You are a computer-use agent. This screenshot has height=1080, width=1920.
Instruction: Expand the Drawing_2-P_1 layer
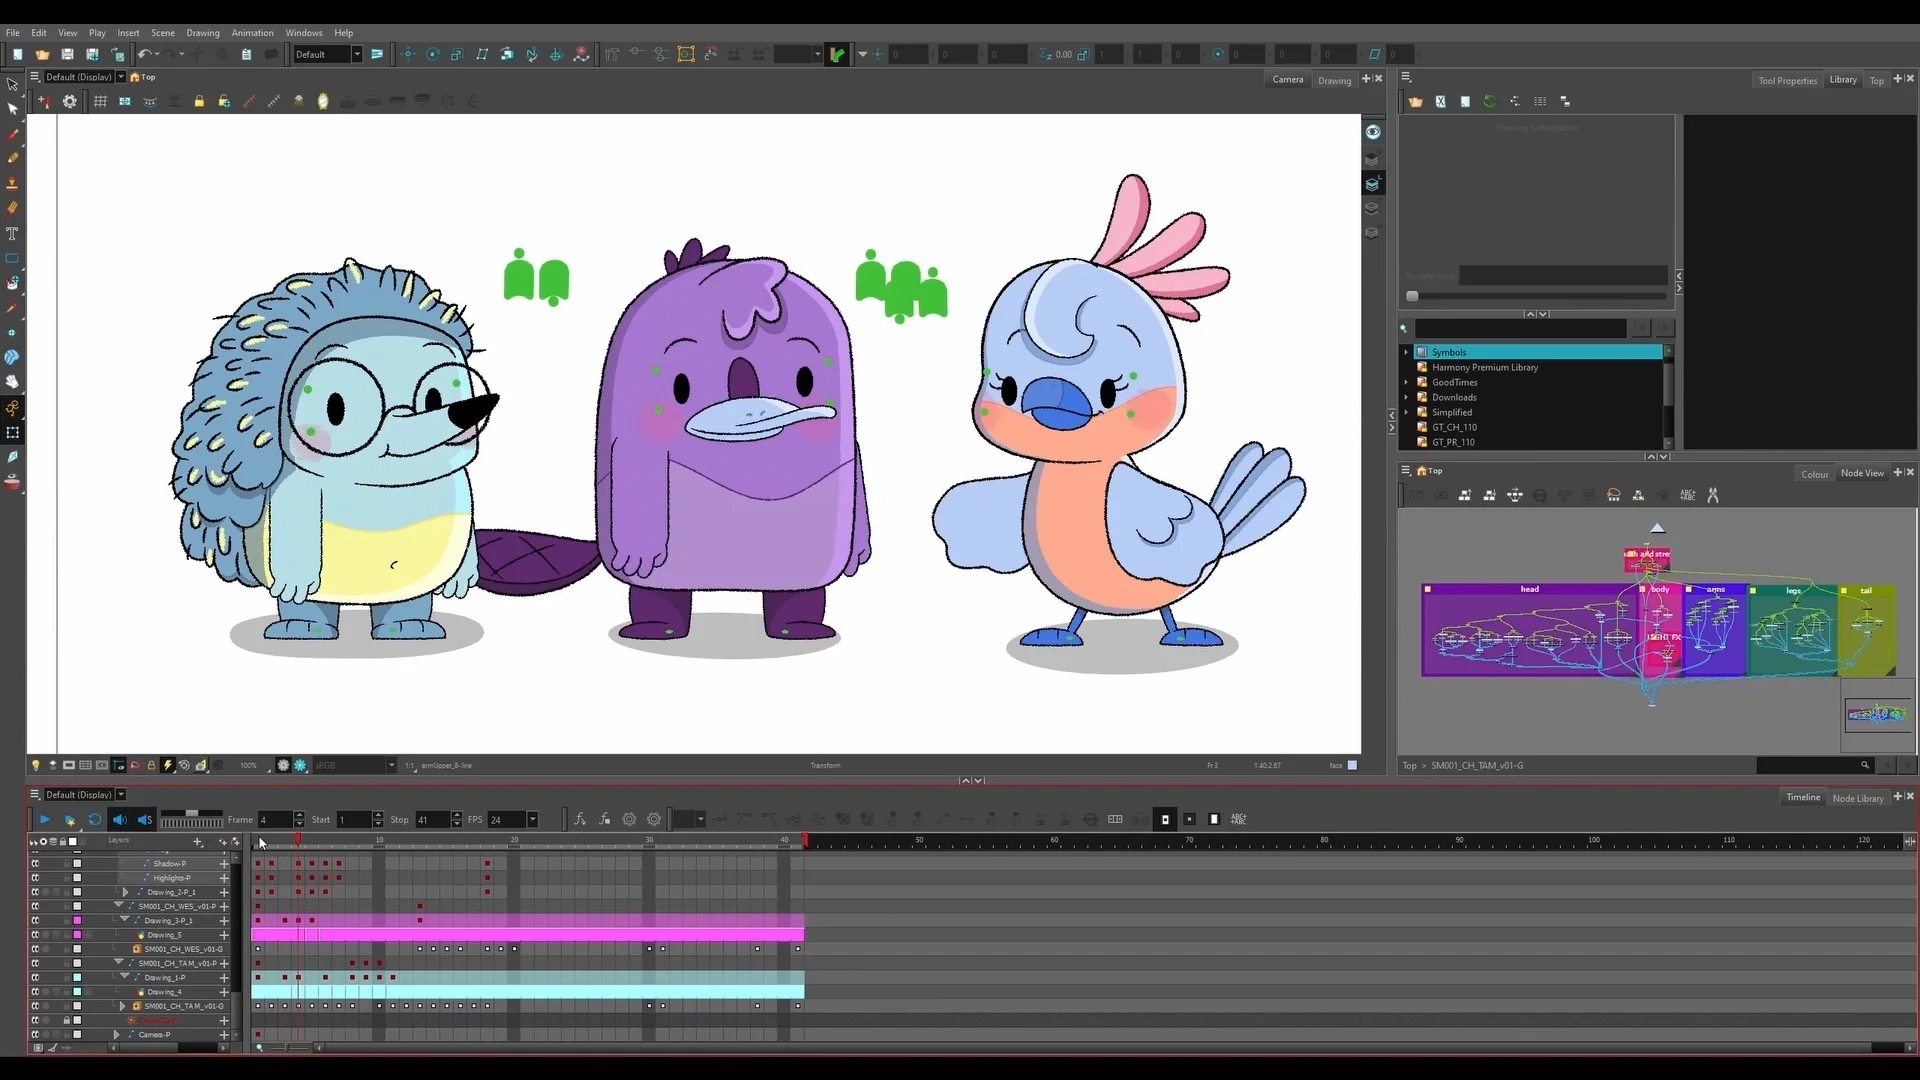126,892
